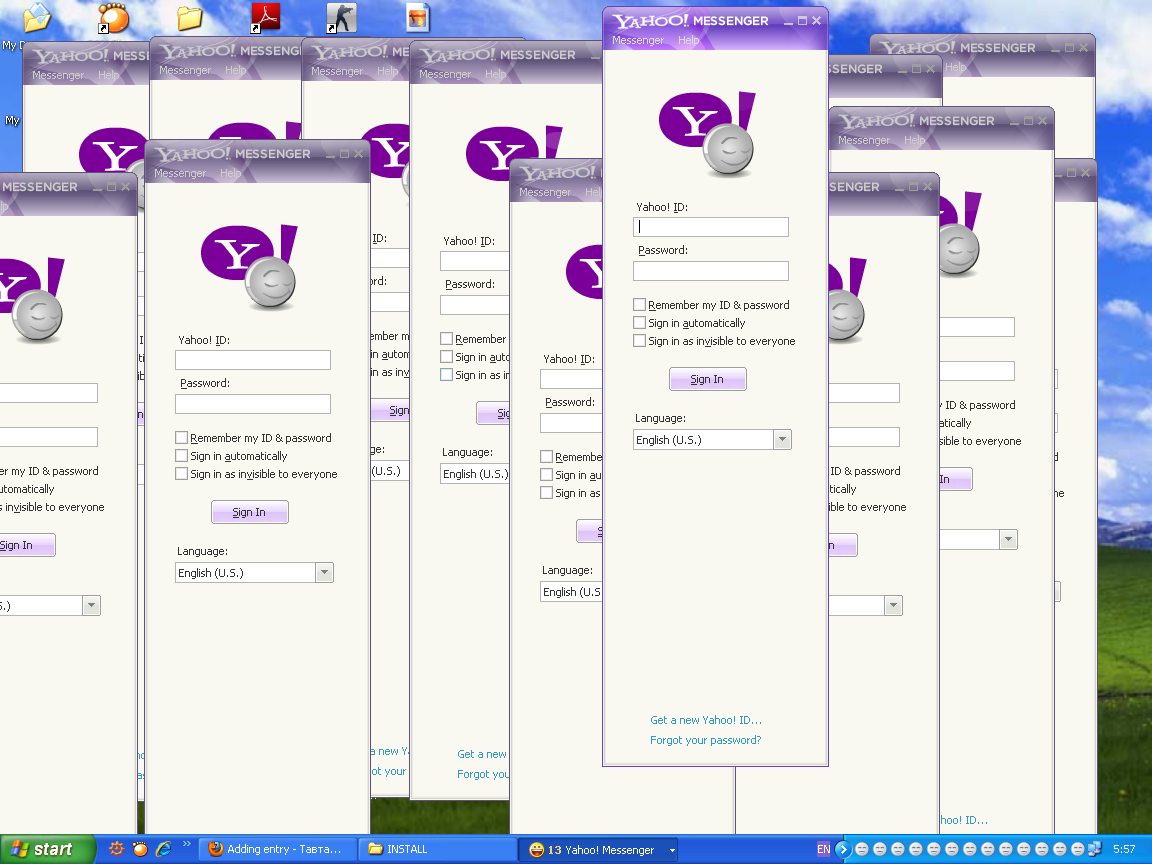Open Help menu in fully visible left window
This screenshot has width=1152, height=864.
(231, 173)
